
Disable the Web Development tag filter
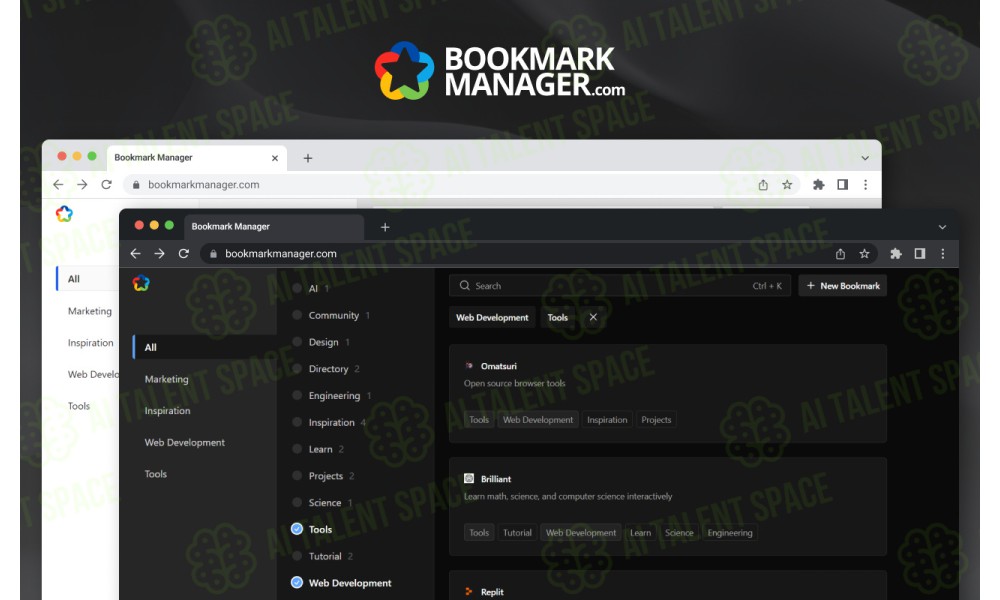pos(297,582)
